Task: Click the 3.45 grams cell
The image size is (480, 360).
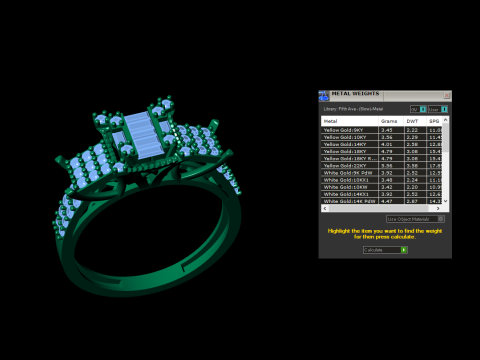Action: (391, 130)
